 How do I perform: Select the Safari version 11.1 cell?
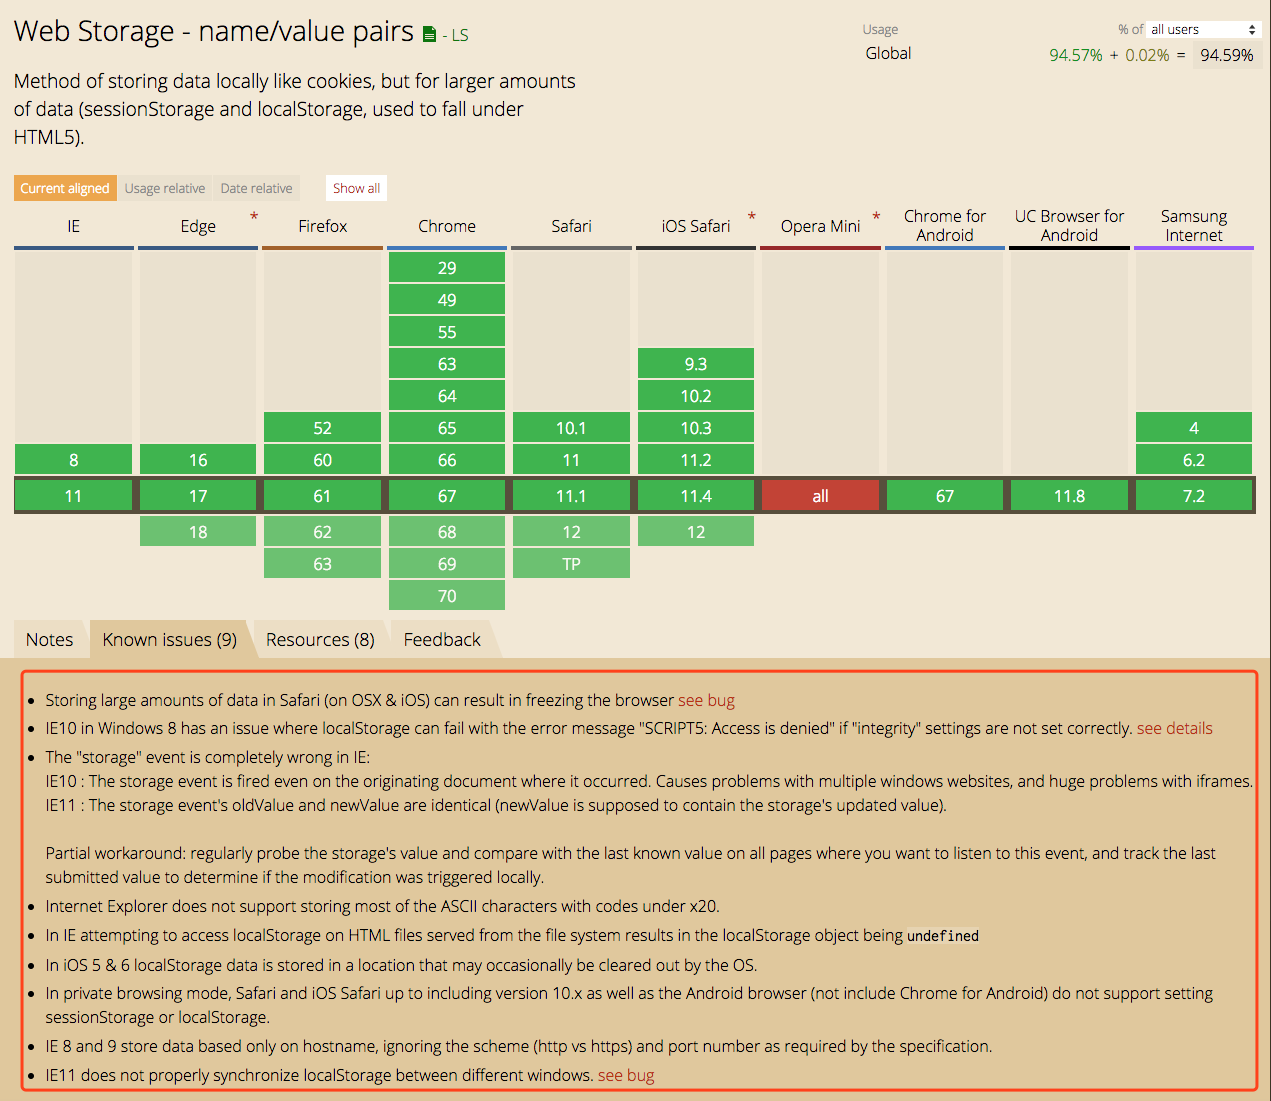tap(571, 496)
